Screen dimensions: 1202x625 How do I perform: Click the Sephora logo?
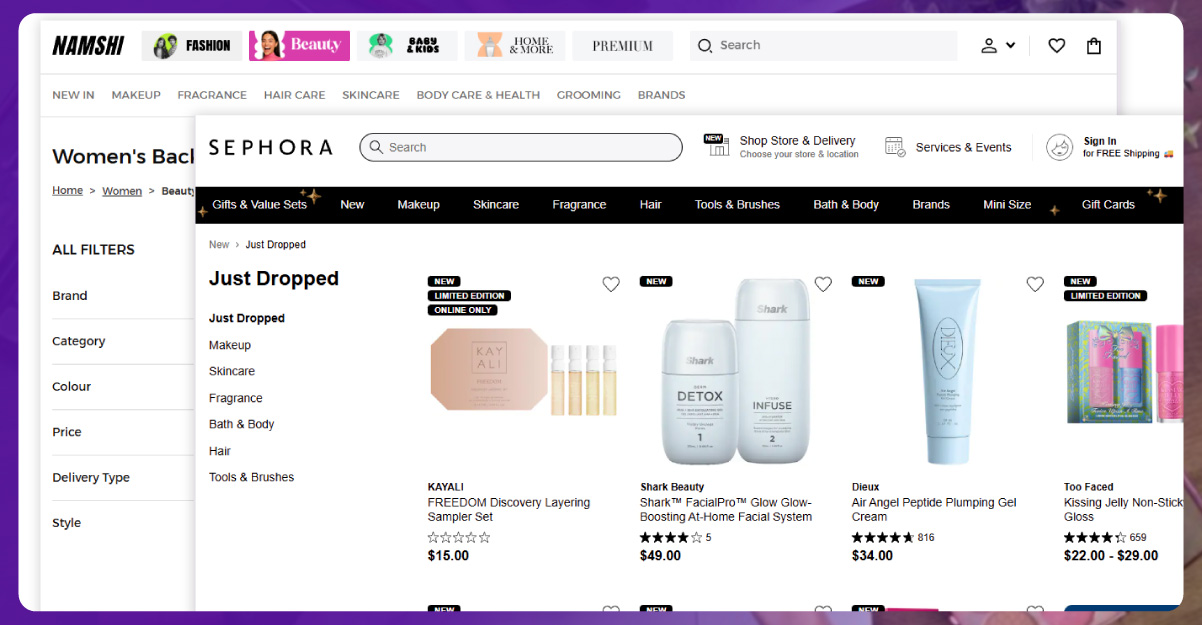click(x=270, y=147)
